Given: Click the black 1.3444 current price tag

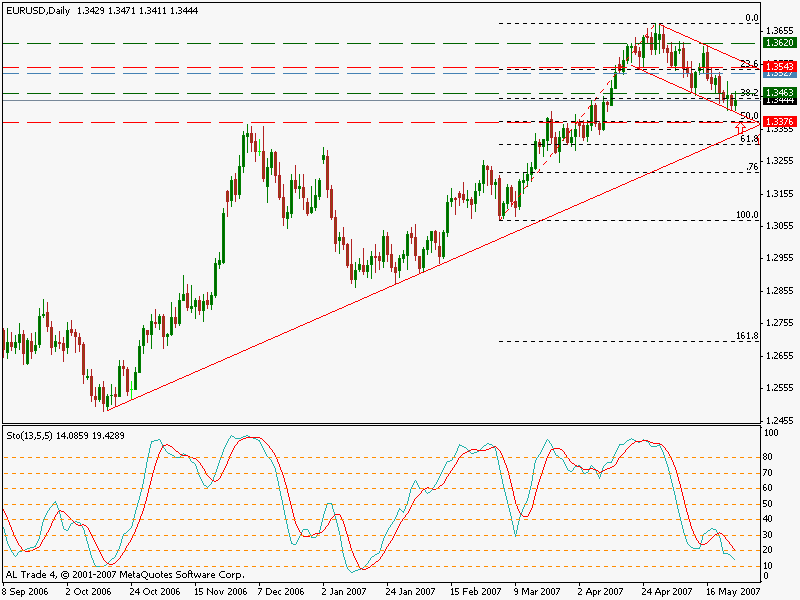Looking at the screenshot, I should (778, 100).
